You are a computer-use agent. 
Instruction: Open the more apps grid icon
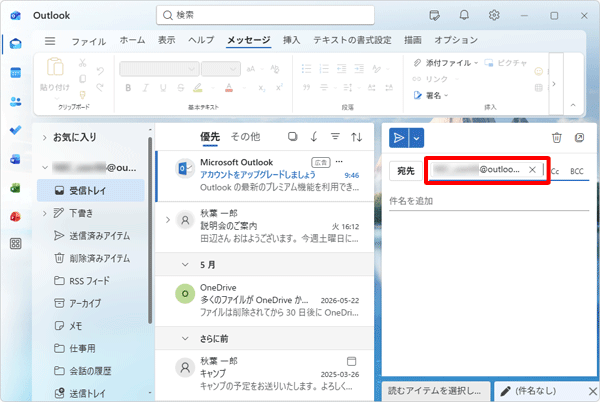15,244
